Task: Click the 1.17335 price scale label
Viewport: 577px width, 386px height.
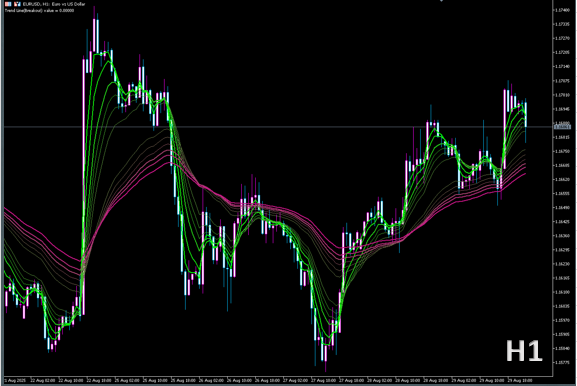Action: tap(562, 24)
